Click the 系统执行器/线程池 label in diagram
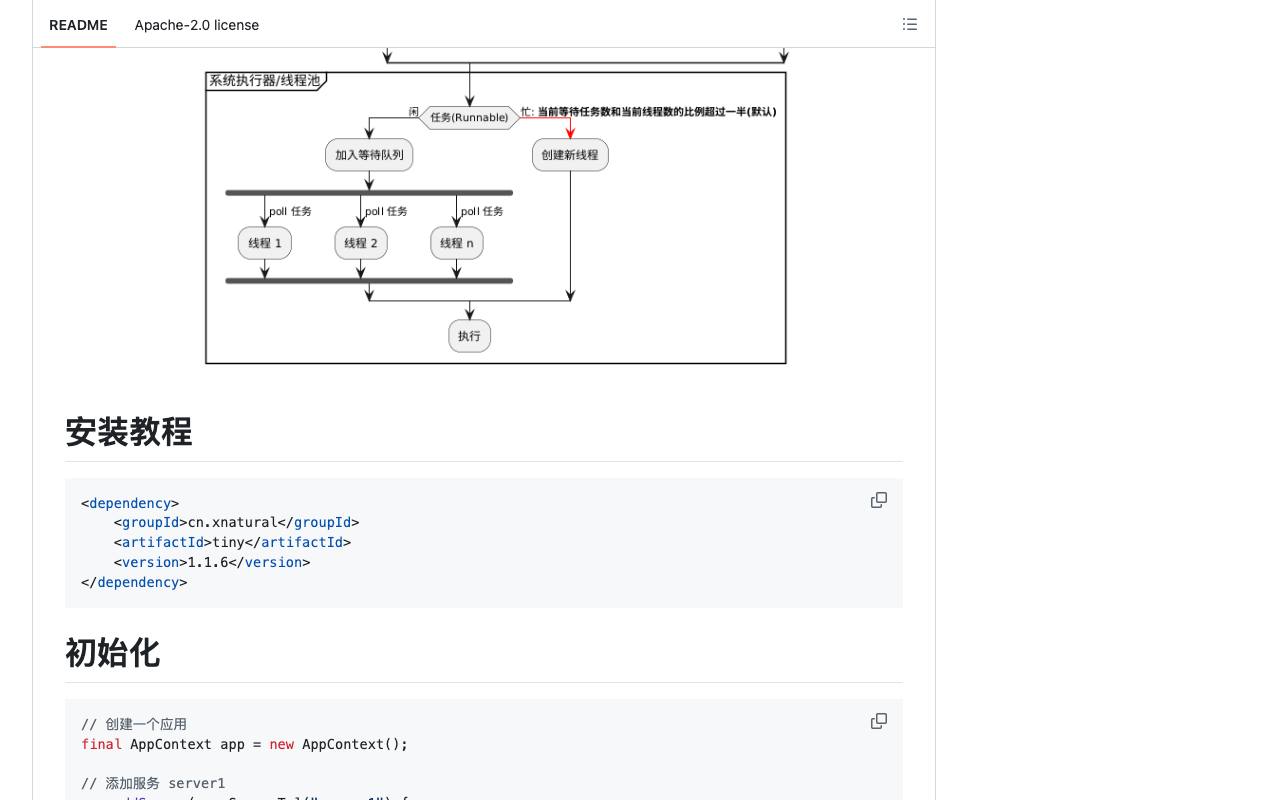 click(x=264, y=80)
